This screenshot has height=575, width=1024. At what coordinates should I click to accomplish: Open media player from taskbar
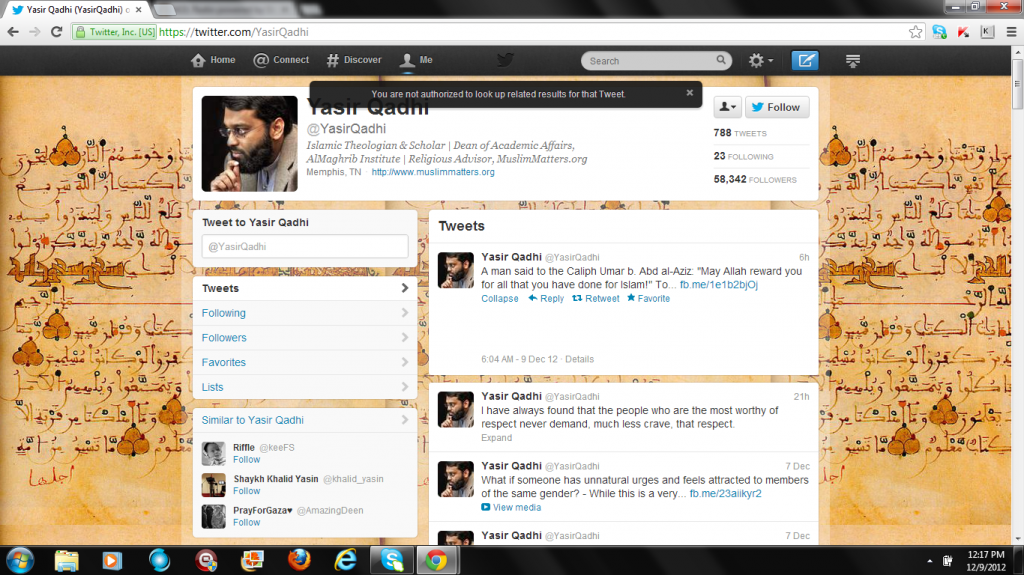pos(112,561)
